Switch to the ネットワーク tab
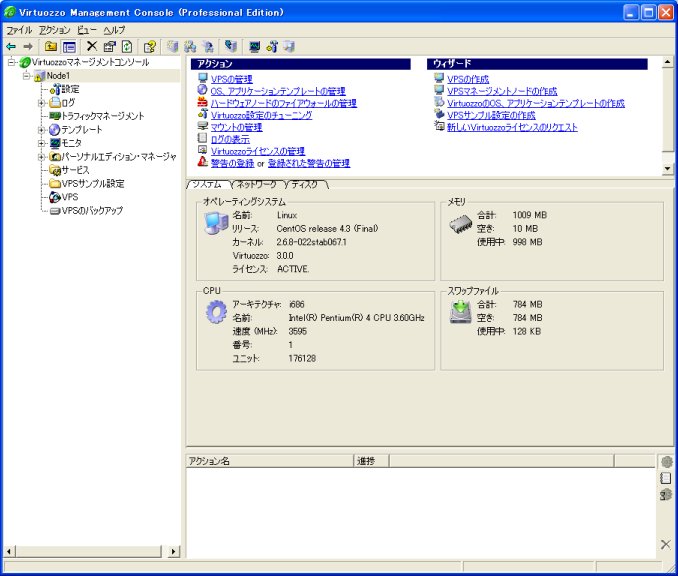 click(257, 185)
